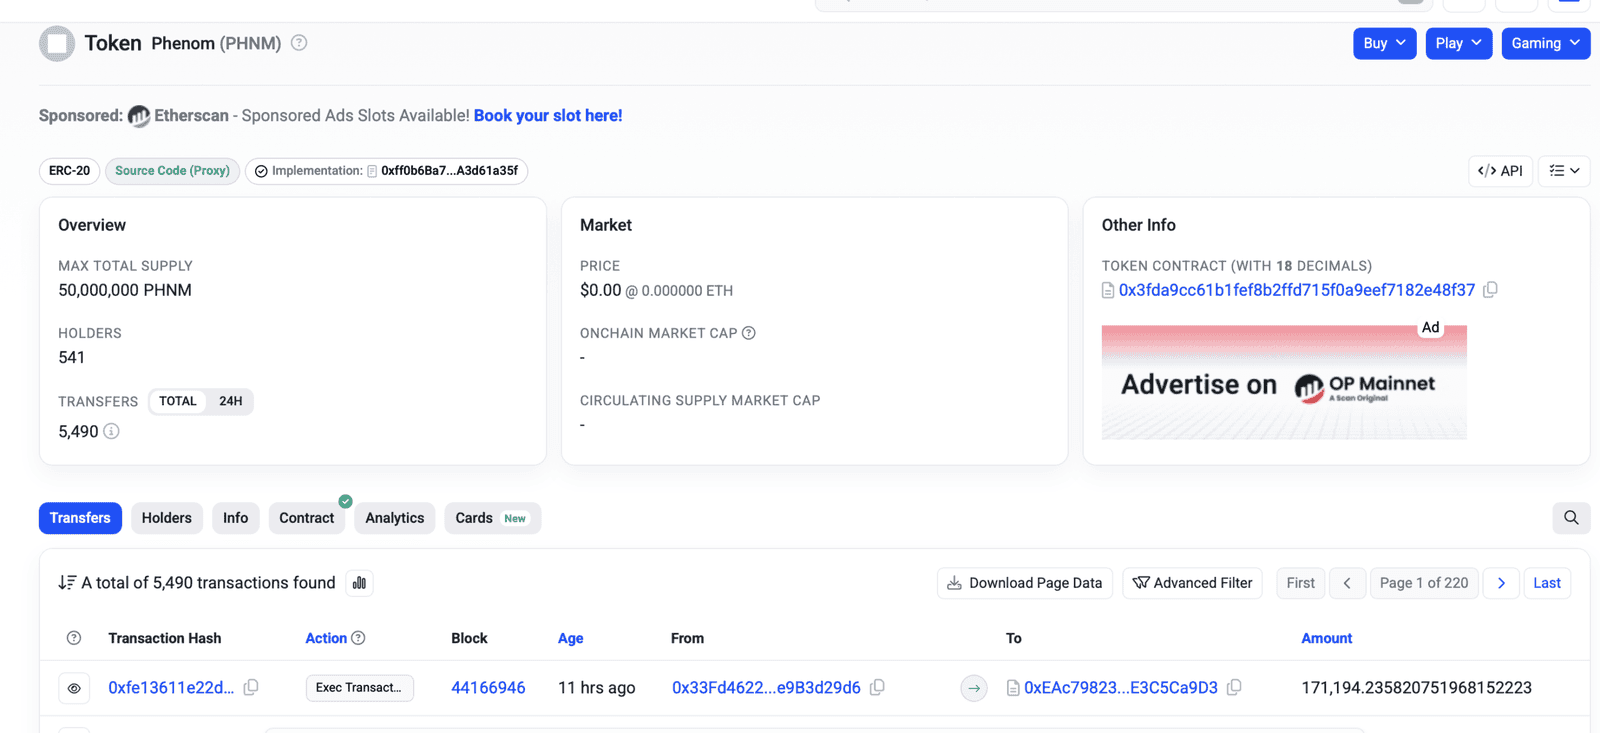
Task: Go to next page arrow
Action: coord(1501,583)
